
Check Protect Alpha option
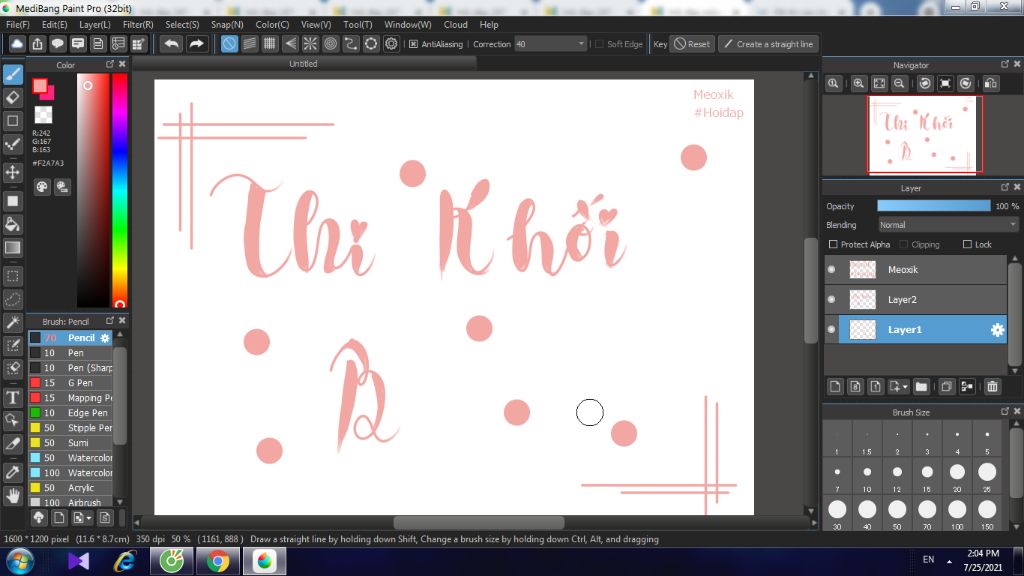point(833,244)
